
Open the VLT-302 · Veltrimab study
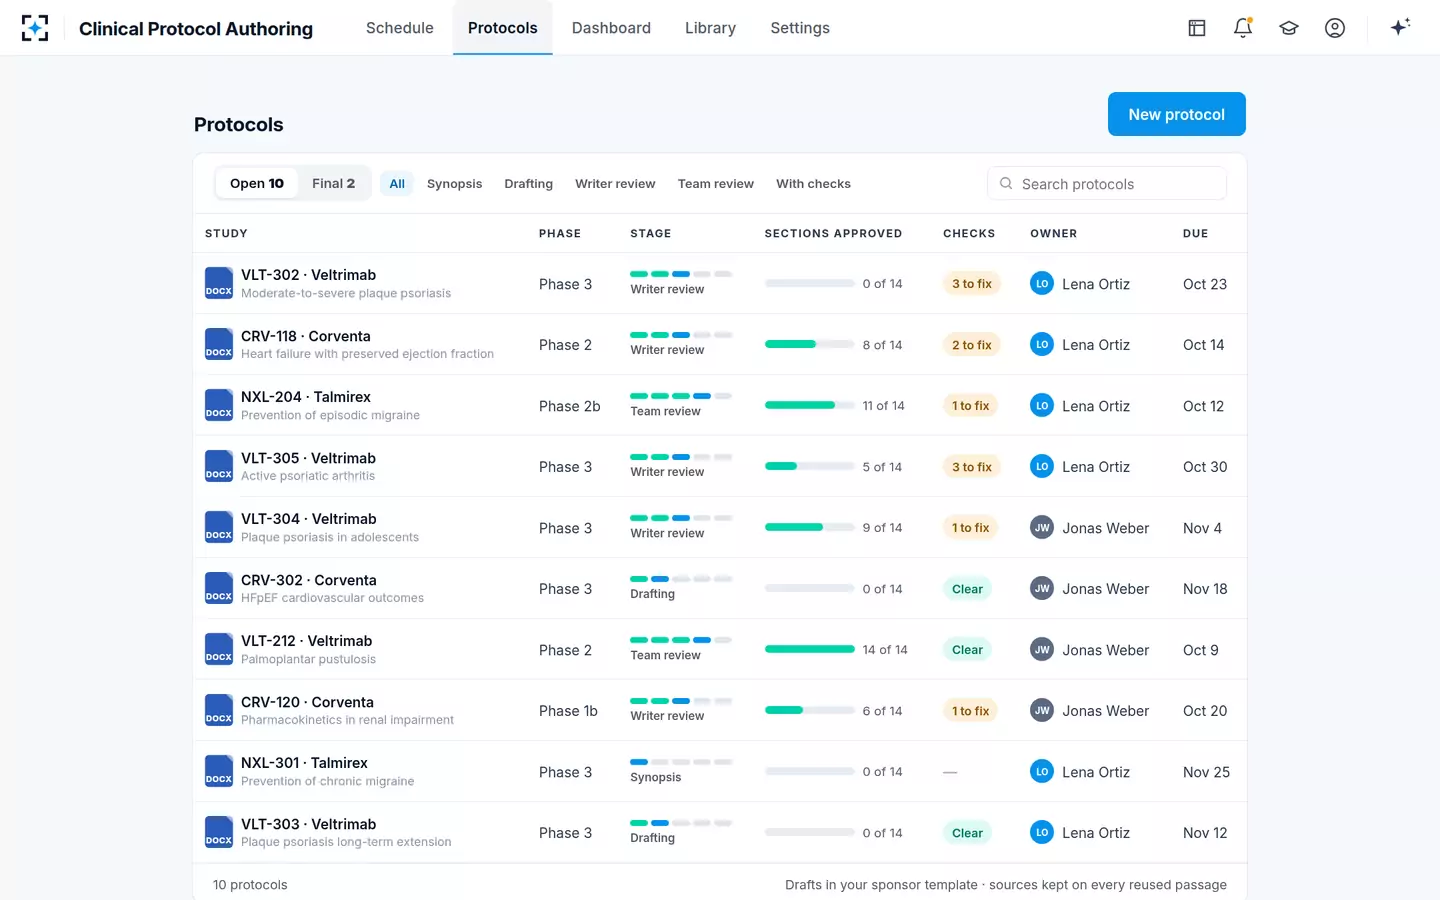tap(308, 275)
